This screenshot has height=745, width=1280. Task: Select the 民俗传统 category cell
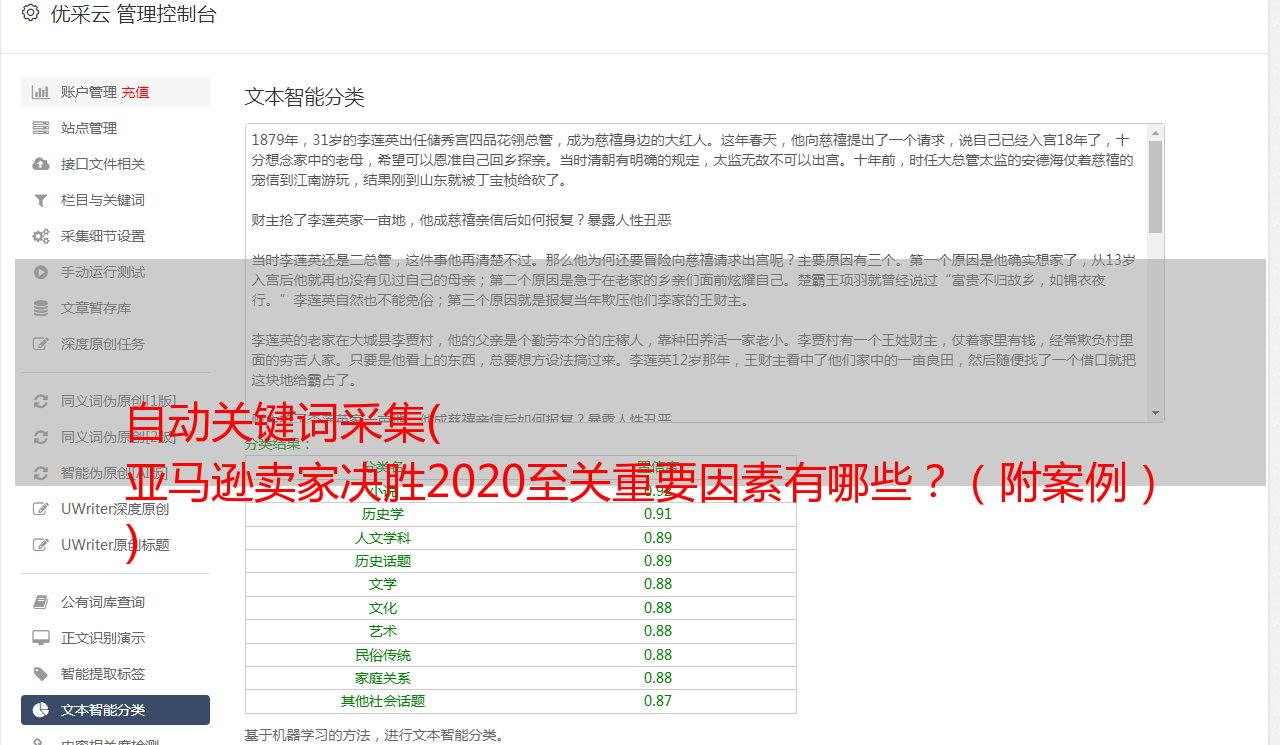pos(383,655)
